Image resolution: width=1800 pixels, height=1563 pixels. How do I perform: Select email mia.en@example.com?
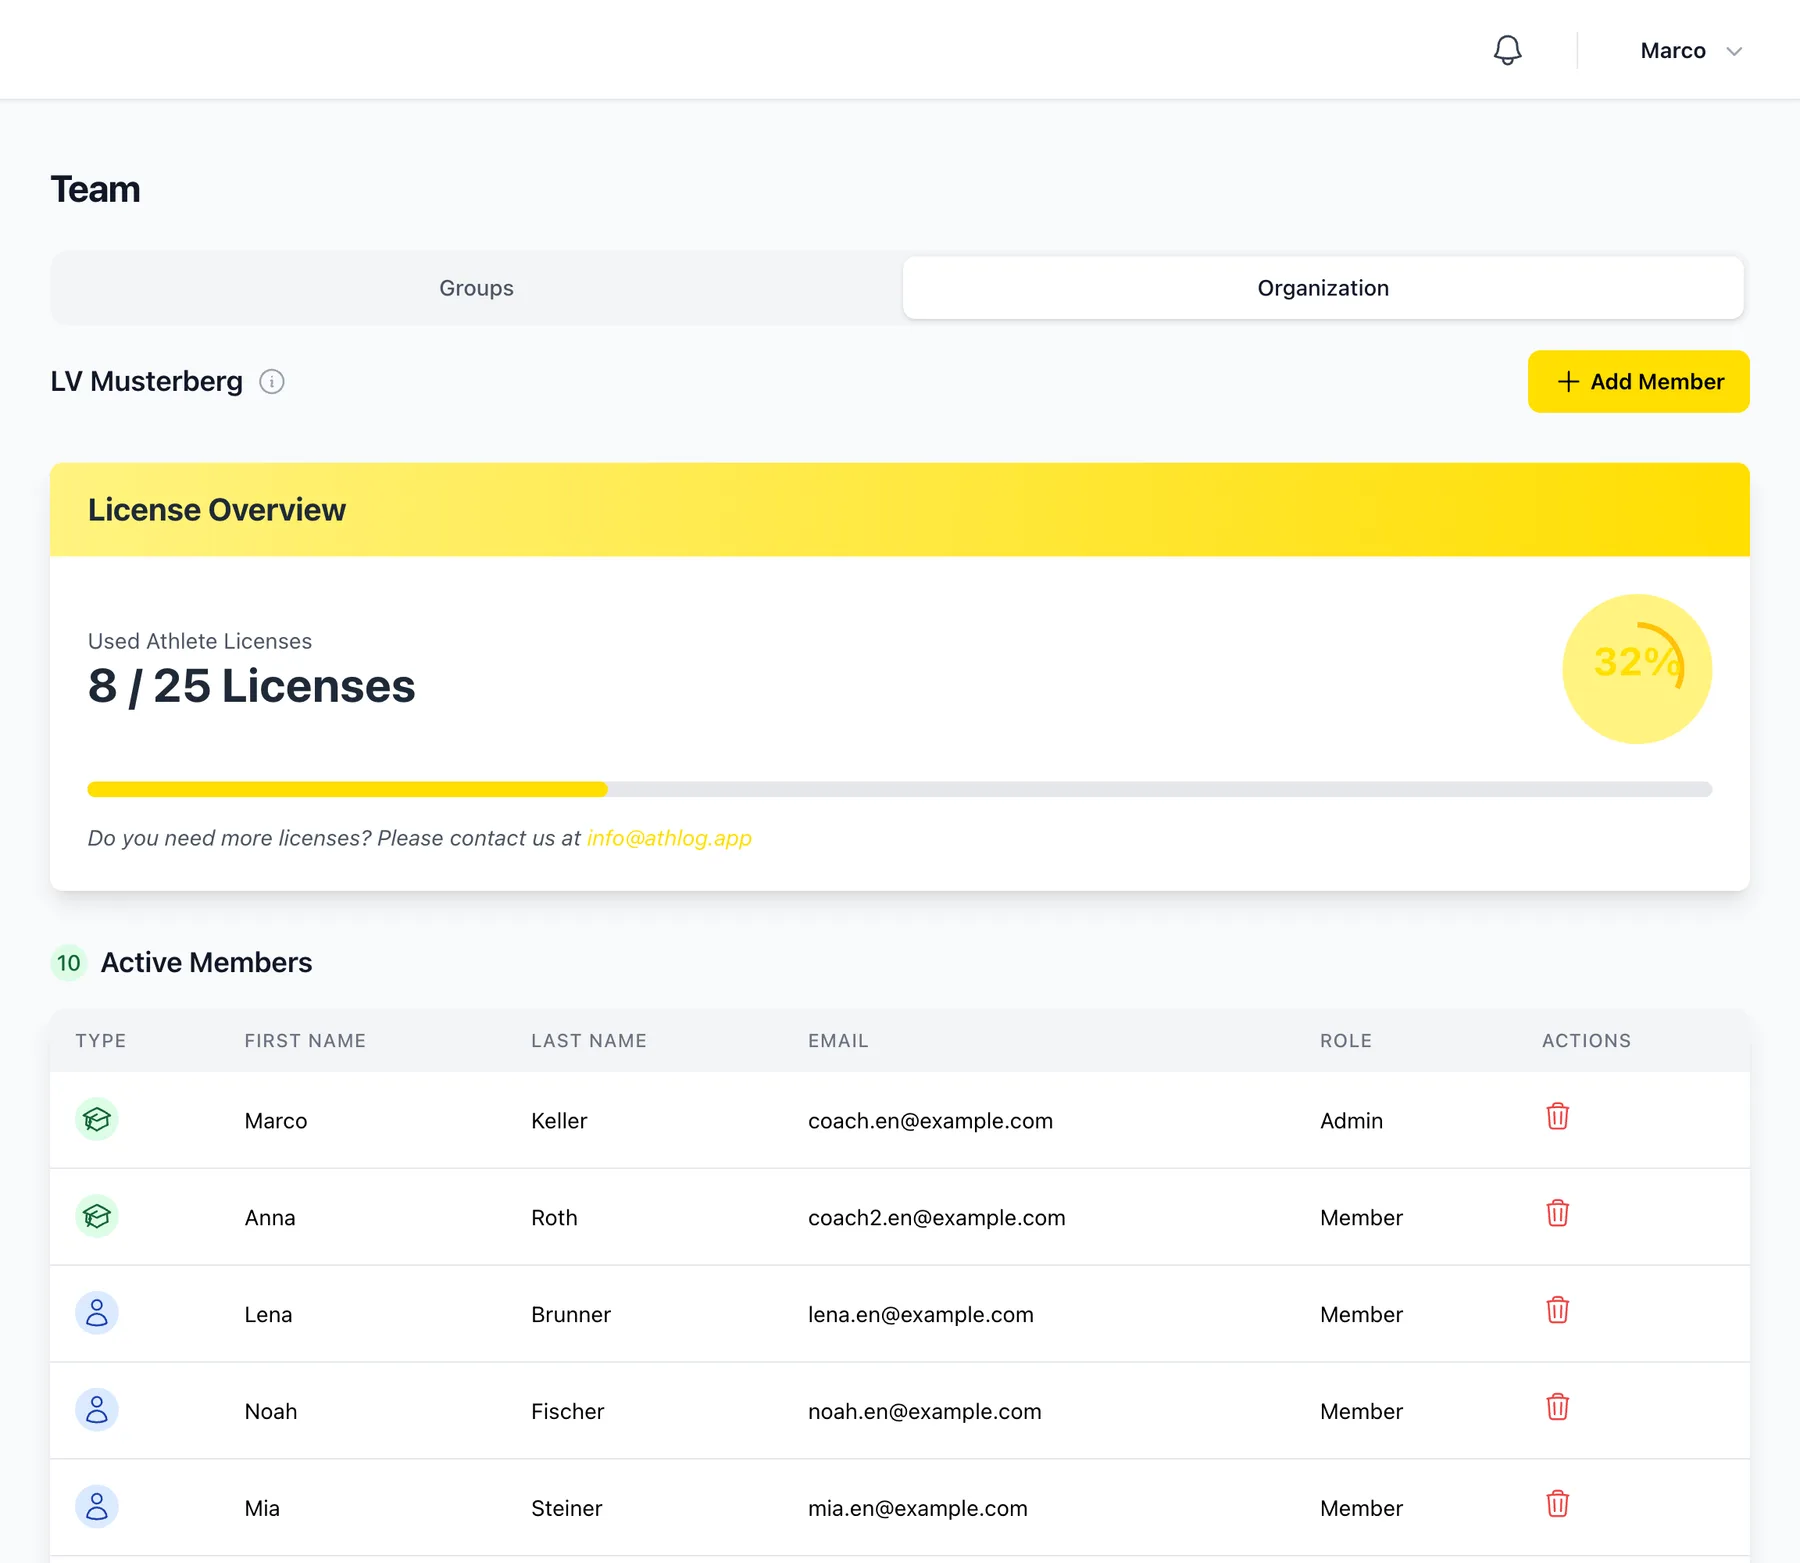[x=918, y=1509]
